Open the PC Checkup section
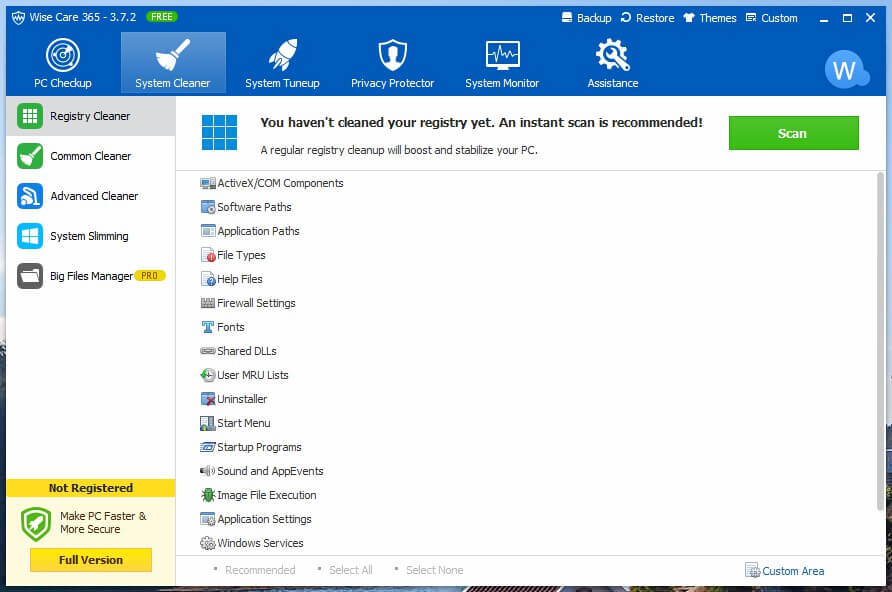Image resolution: width=892 pixels, height=592 pixels. [63, 63]
